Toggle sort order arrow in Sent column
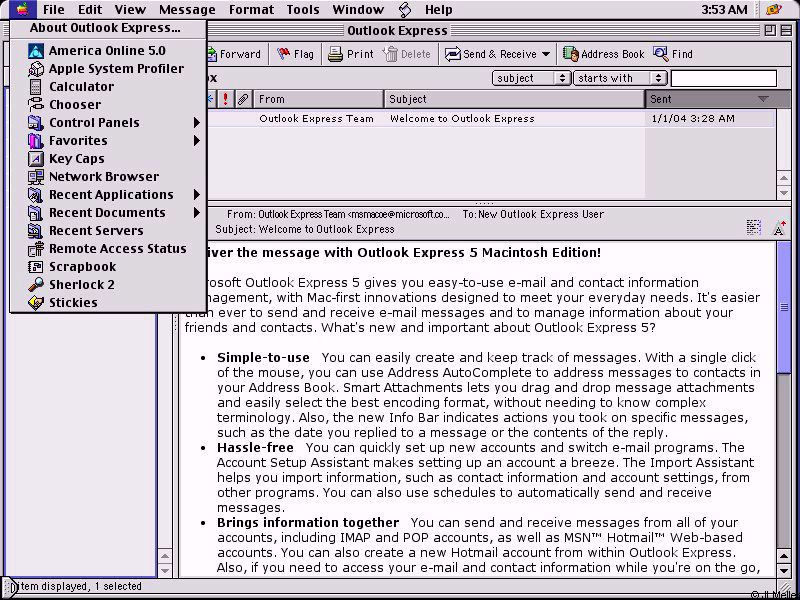The image size is (800, 600). point(763,99)
